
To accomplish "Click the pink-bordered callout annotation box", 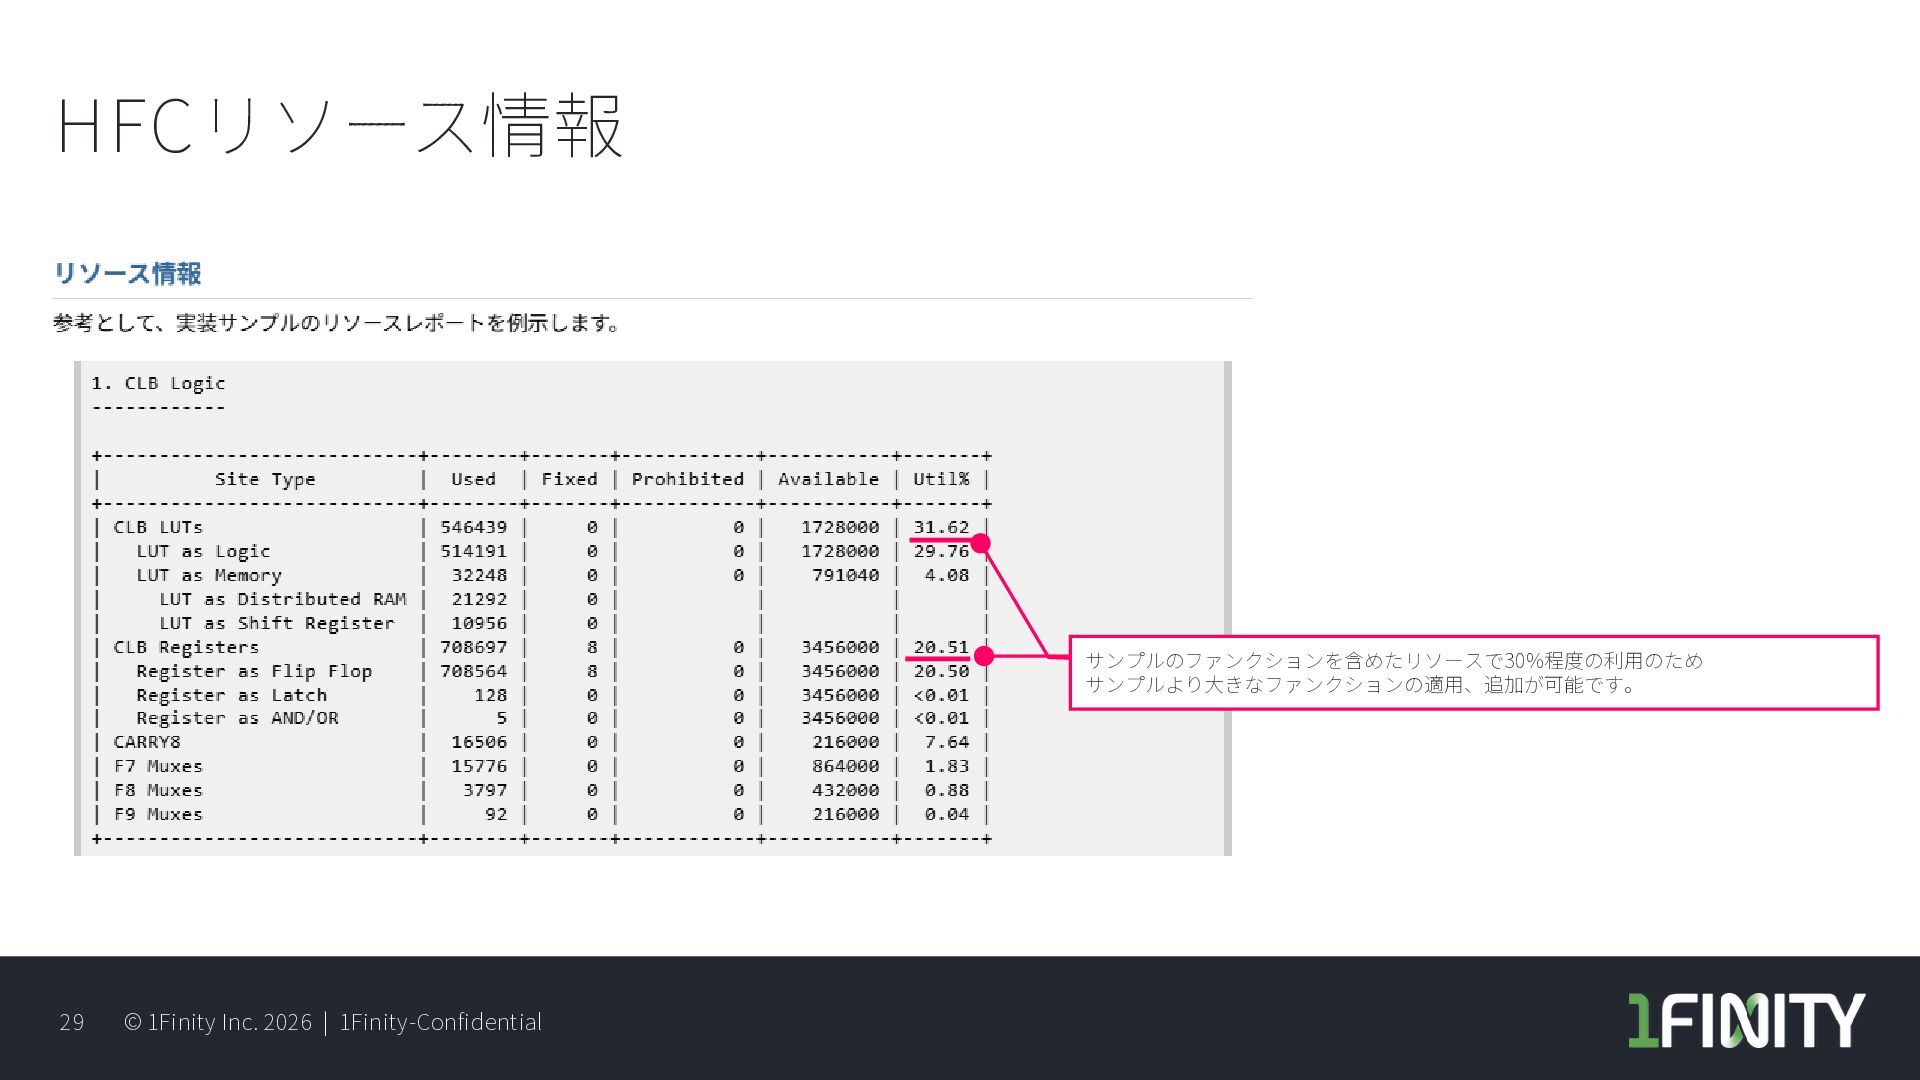I will (x=1473, y=673).
